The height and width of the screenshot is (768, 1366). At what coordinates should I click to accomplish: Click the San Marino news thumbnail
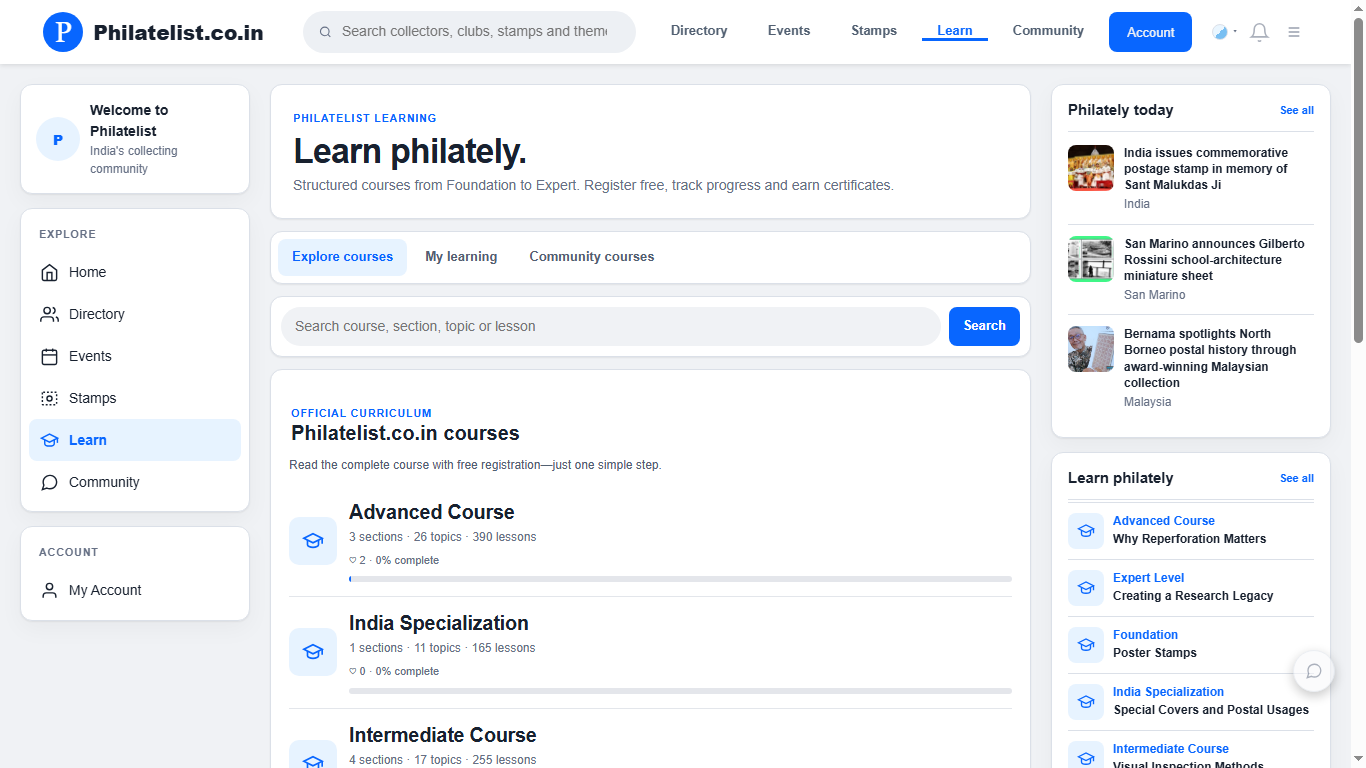pyautogui.click(x=1091, y=259)
